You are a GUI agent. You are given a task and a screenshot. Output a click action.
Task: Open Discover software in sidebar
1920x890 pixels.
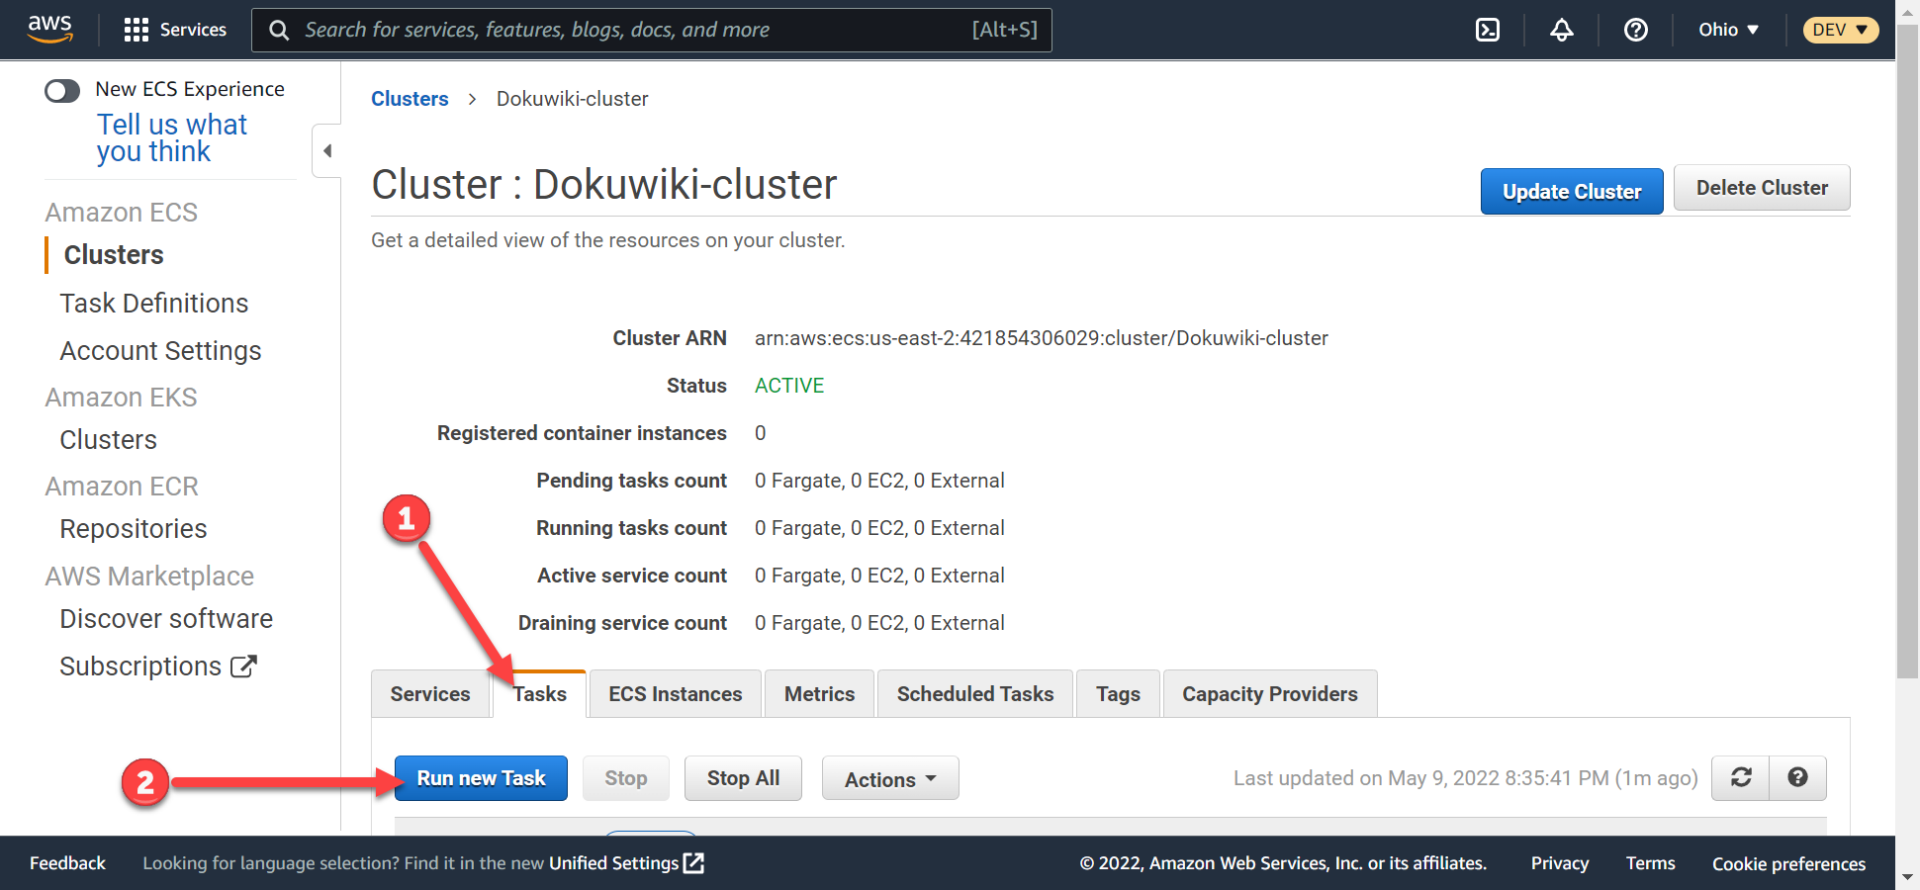point(166,619)
